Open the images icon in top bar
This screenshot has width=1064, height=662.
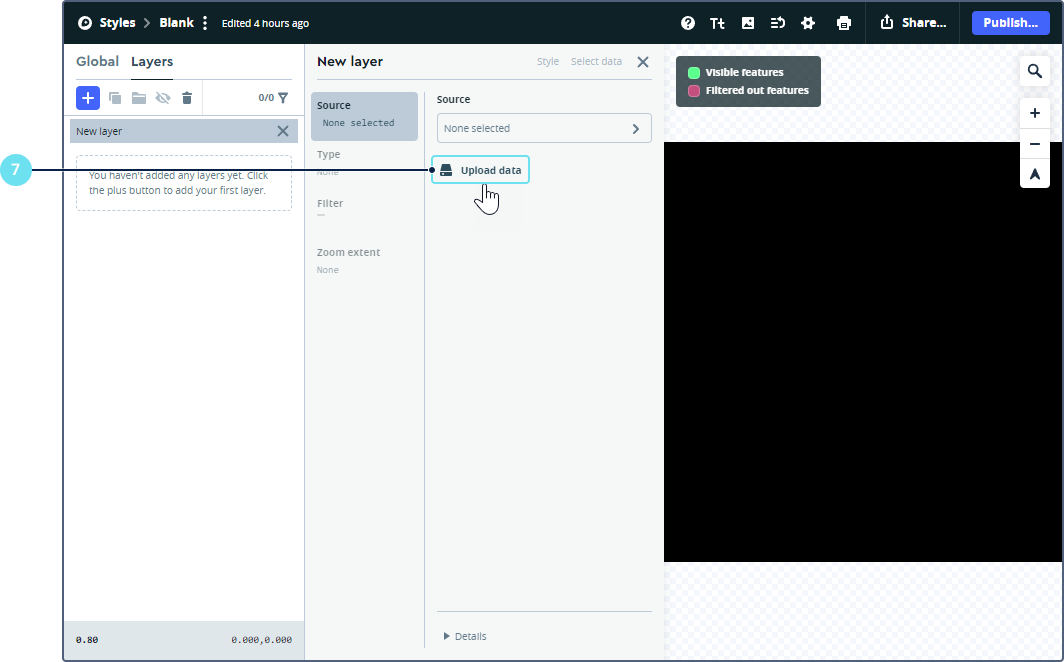tap(748, 23)
